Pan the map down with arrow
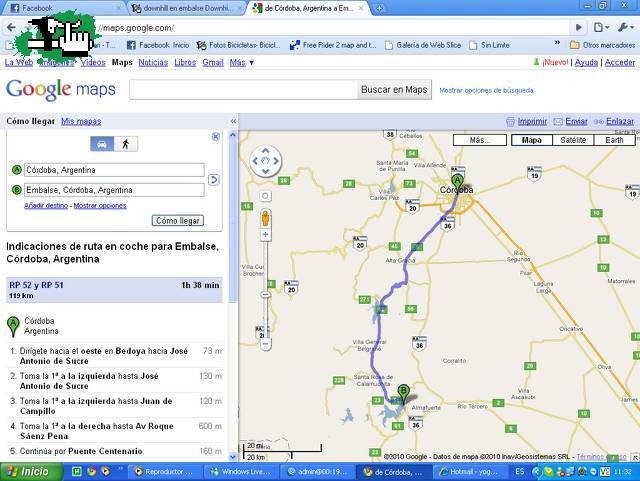This screenshot has height=481, width=640. point(265,171)
